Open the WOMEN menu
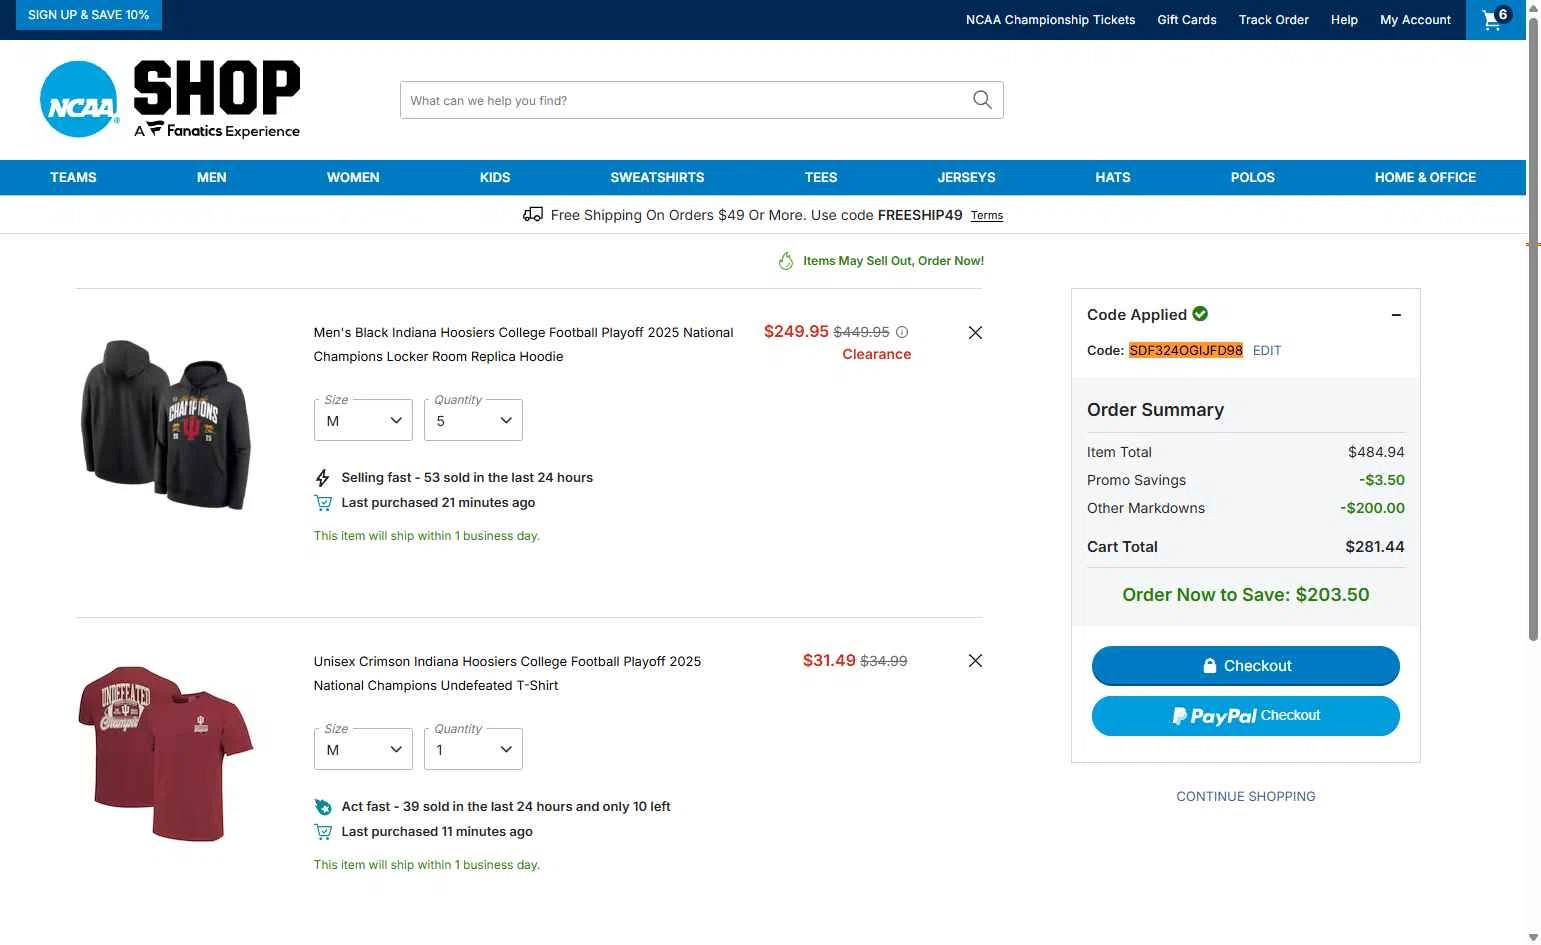Screen dimensions: 1541x945 [353, 177]
